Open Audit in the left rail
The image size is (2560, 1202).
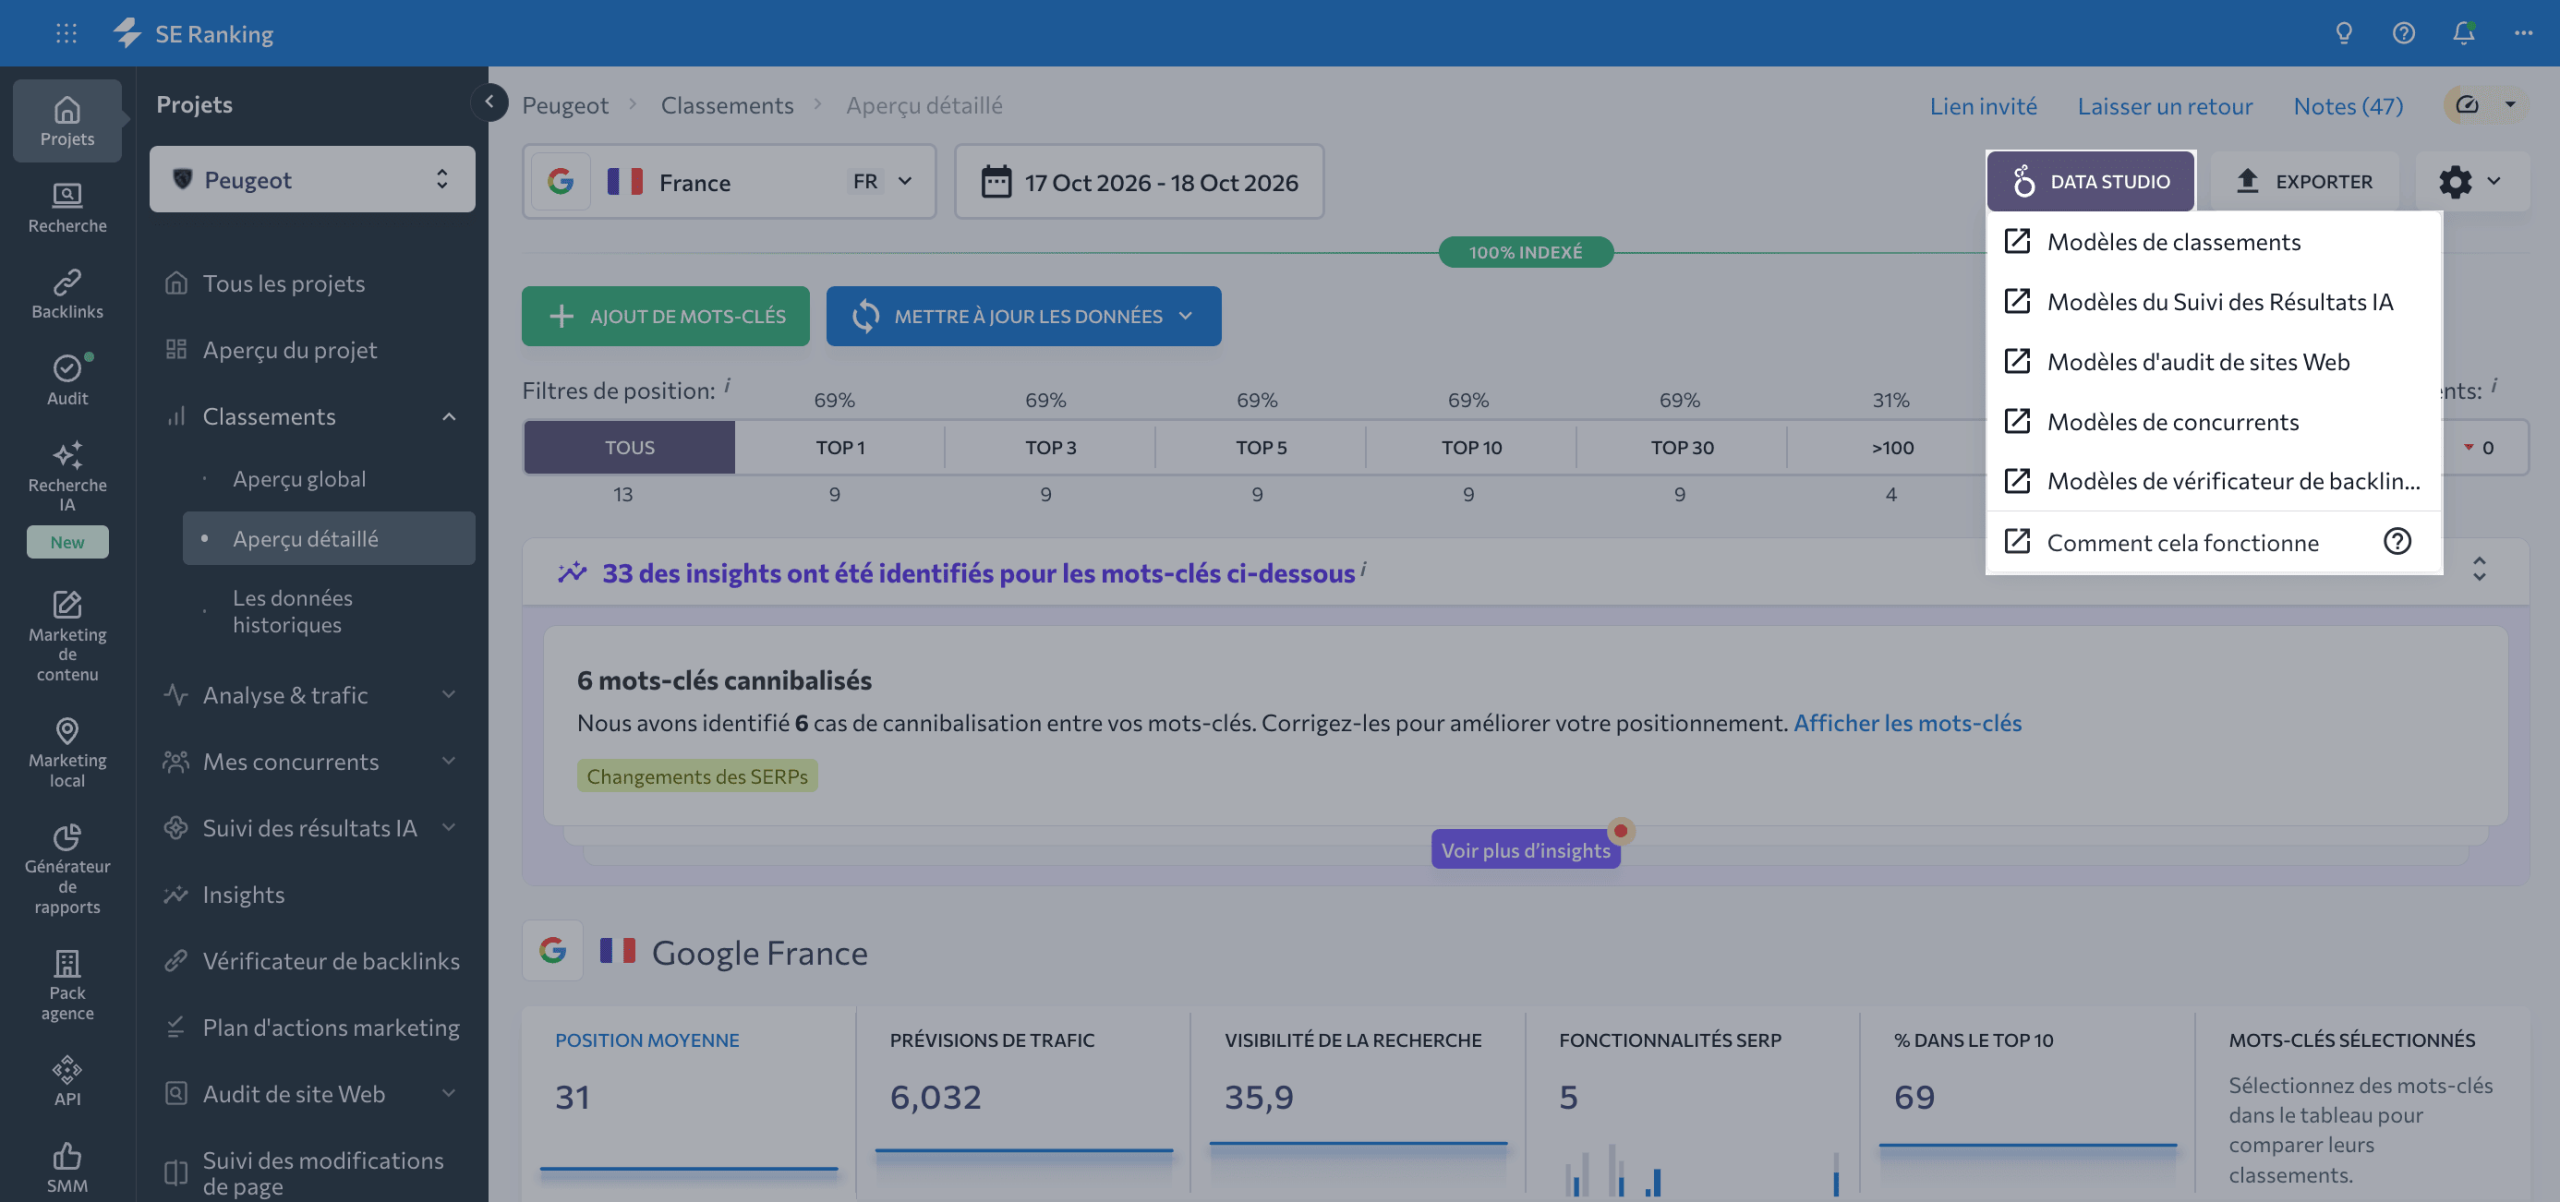[x=67, y=380]
